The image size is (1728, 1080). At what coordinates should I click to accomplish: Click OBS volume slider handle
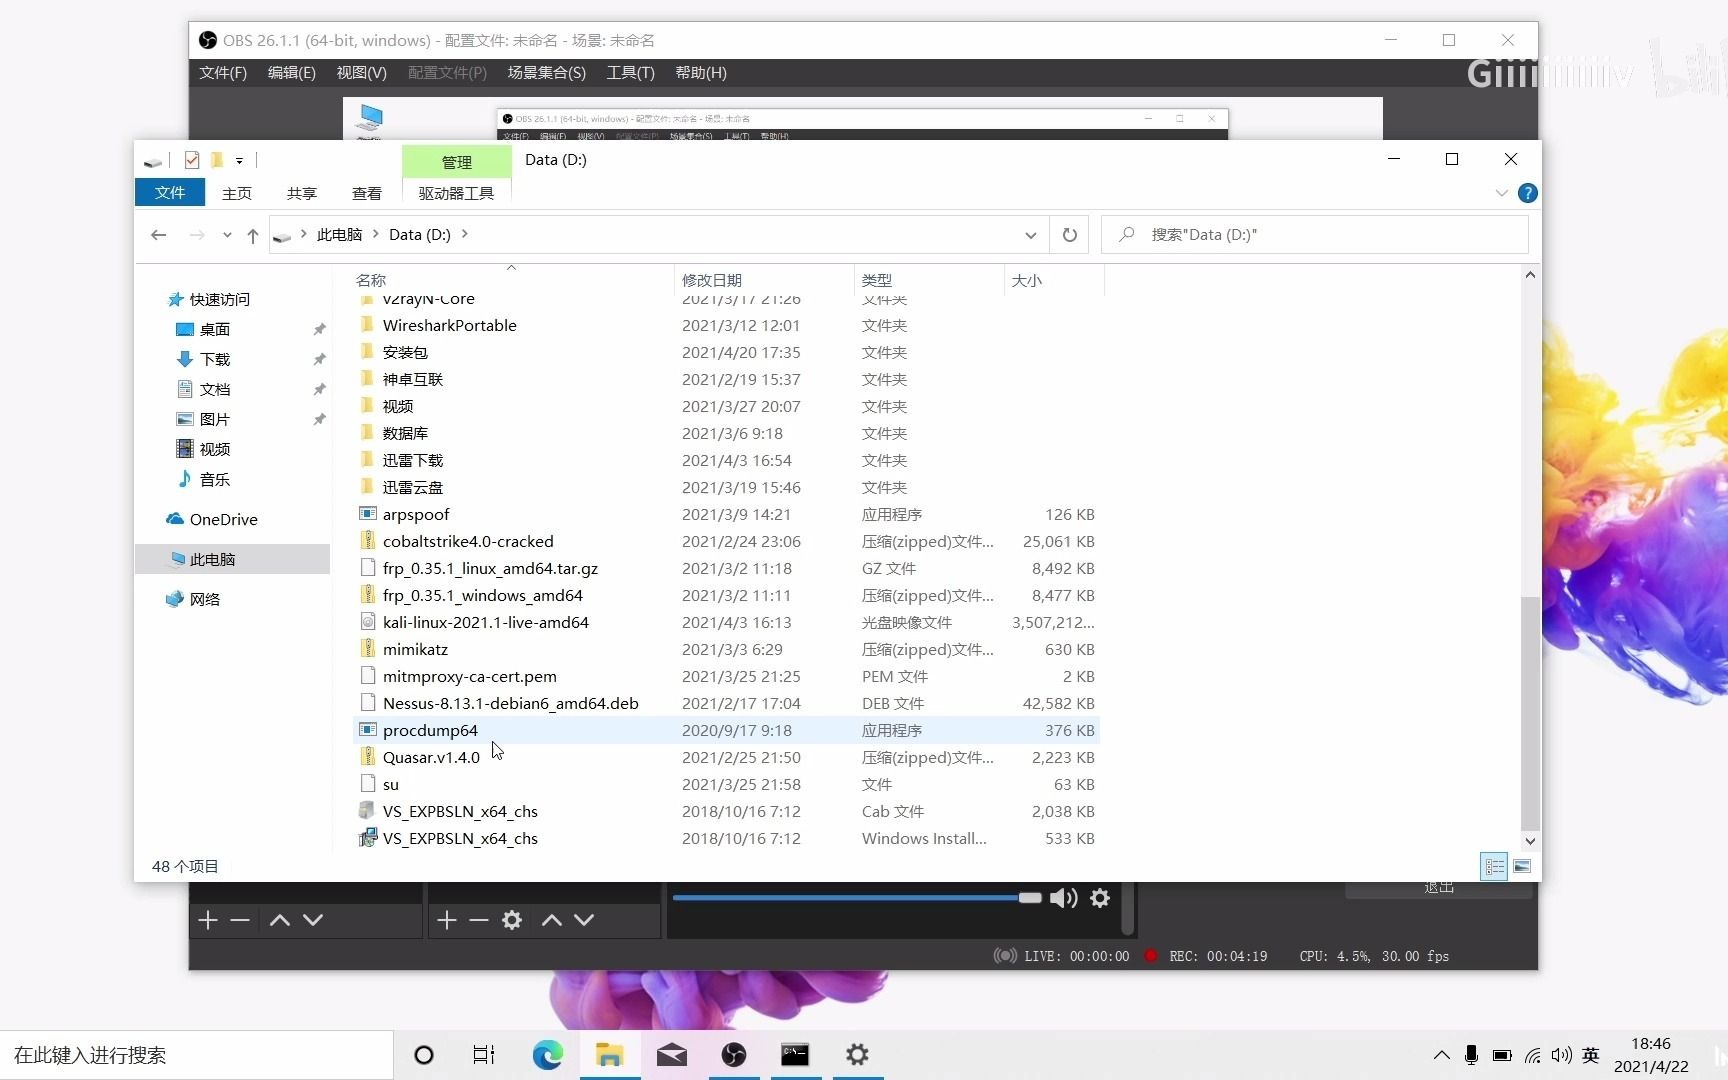[1030, 897]
